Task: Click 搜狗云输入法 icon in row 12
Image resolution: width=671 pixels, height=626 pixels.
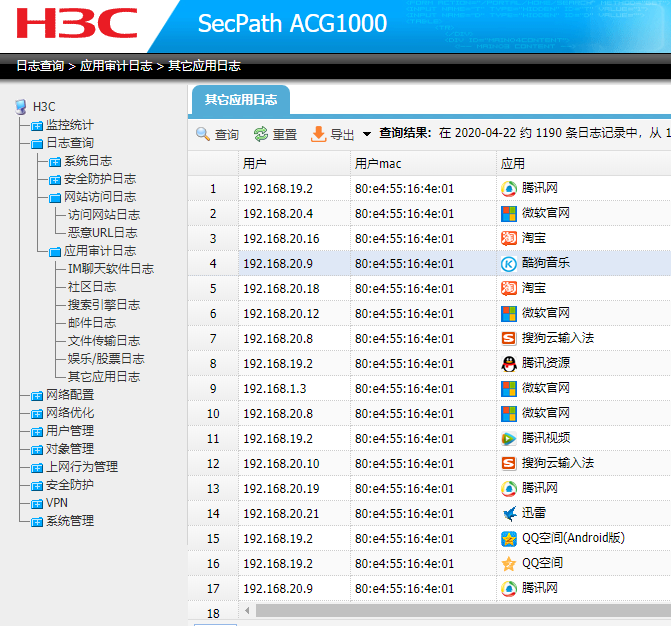Action: click(509, 463)
